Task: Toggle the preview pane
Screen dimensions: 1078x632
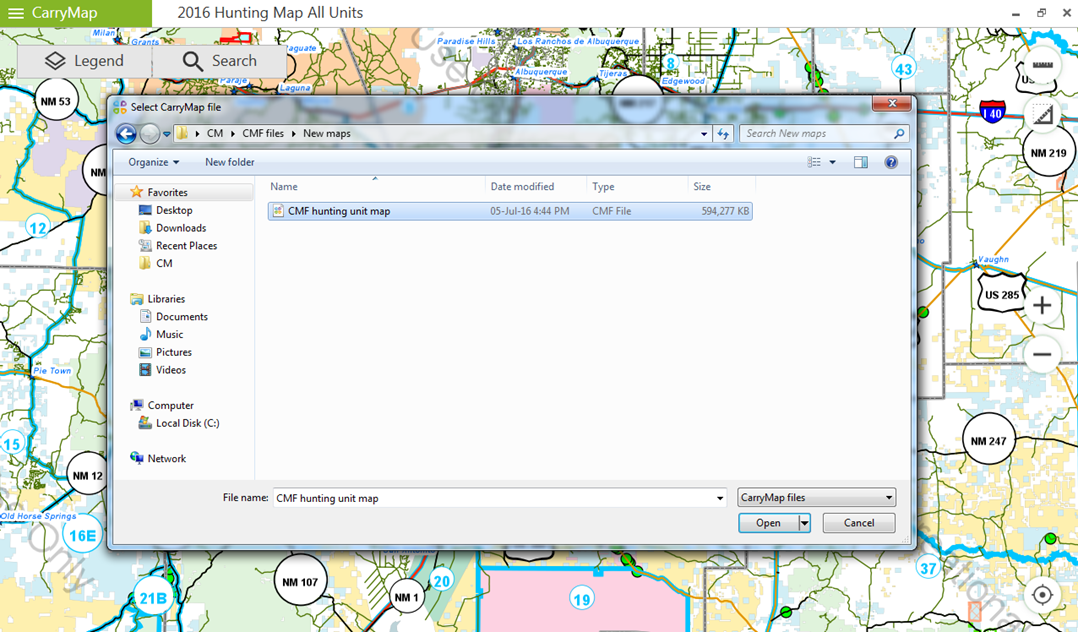Action: point(861,162)
